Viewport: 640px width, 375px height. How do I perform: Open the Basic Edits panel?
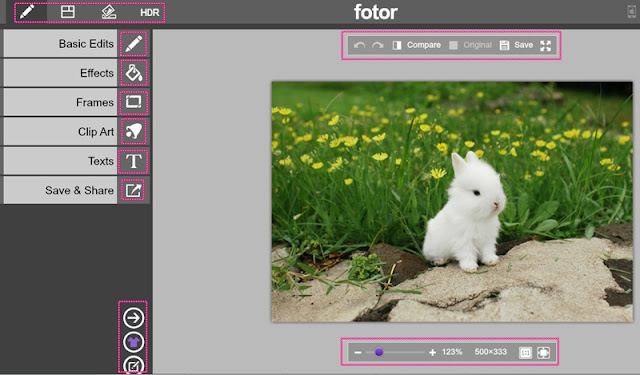coord(60,44)
